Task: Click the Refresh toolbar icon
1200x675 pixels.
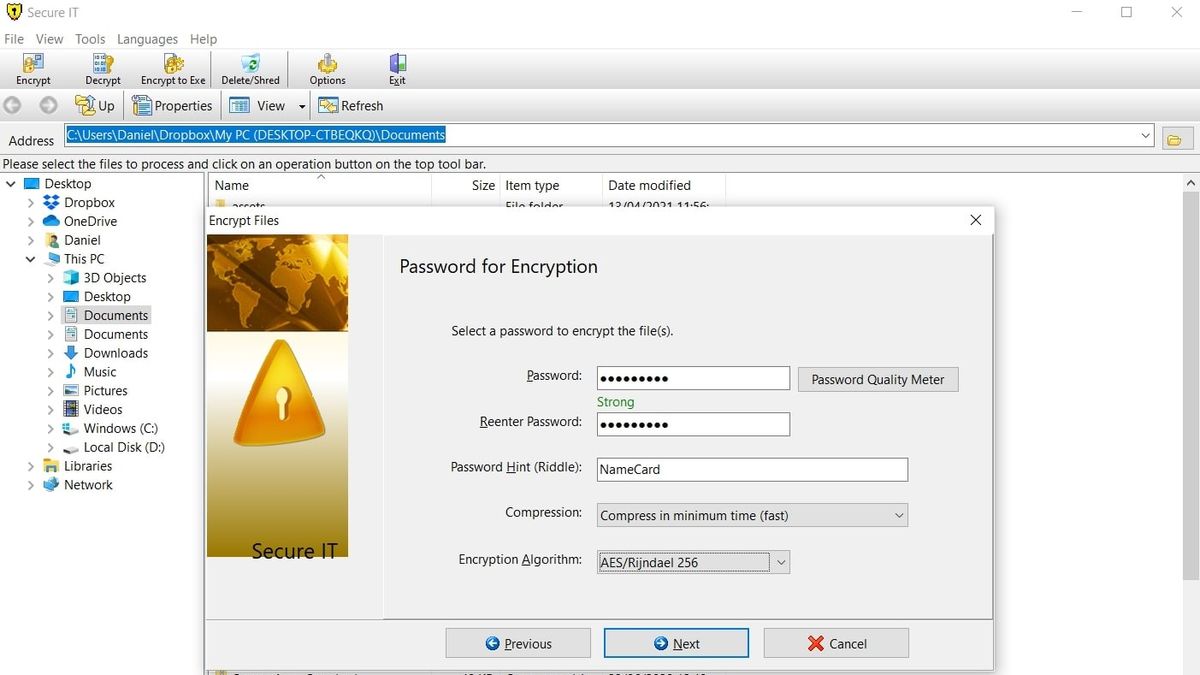Action: pos(351,105)
